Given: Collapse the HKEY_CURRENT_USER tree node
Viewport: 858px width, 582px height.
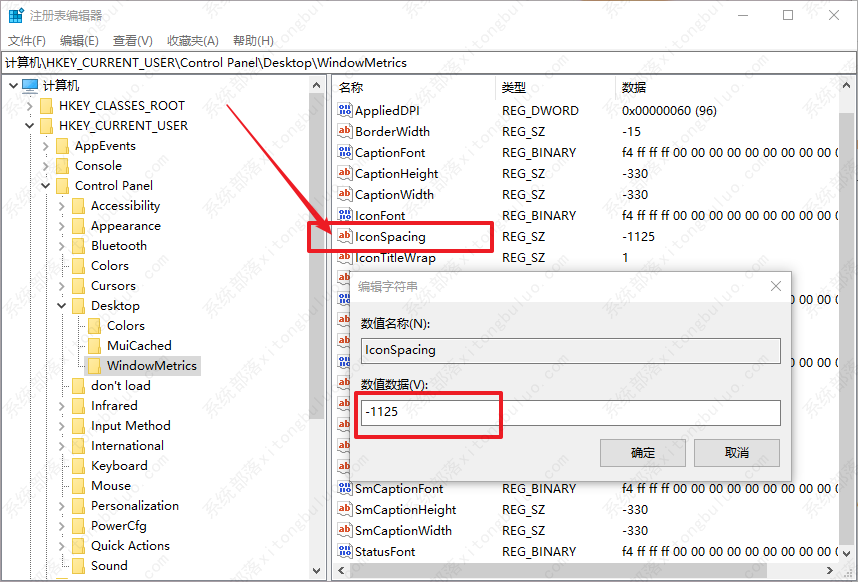Looking at the screenshot, I should 29,126.
